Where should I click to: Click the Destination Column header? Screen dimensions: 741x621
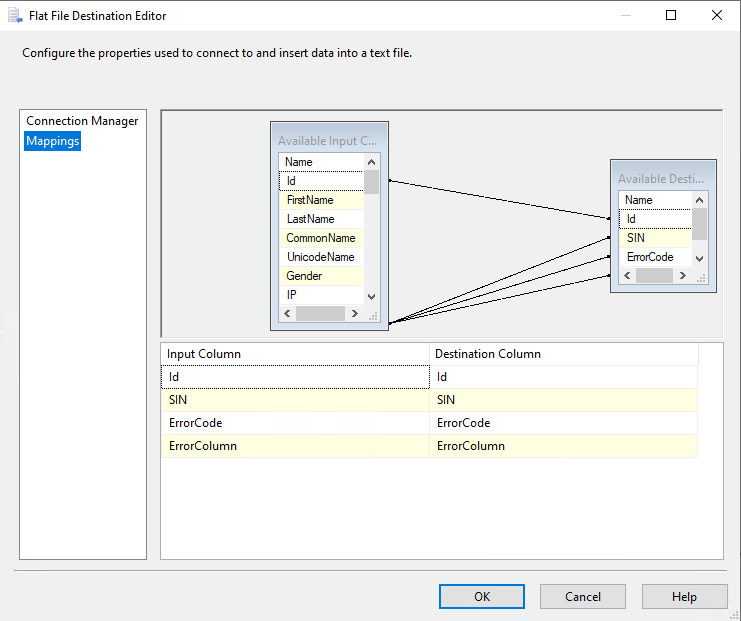(x=563, y=354)
